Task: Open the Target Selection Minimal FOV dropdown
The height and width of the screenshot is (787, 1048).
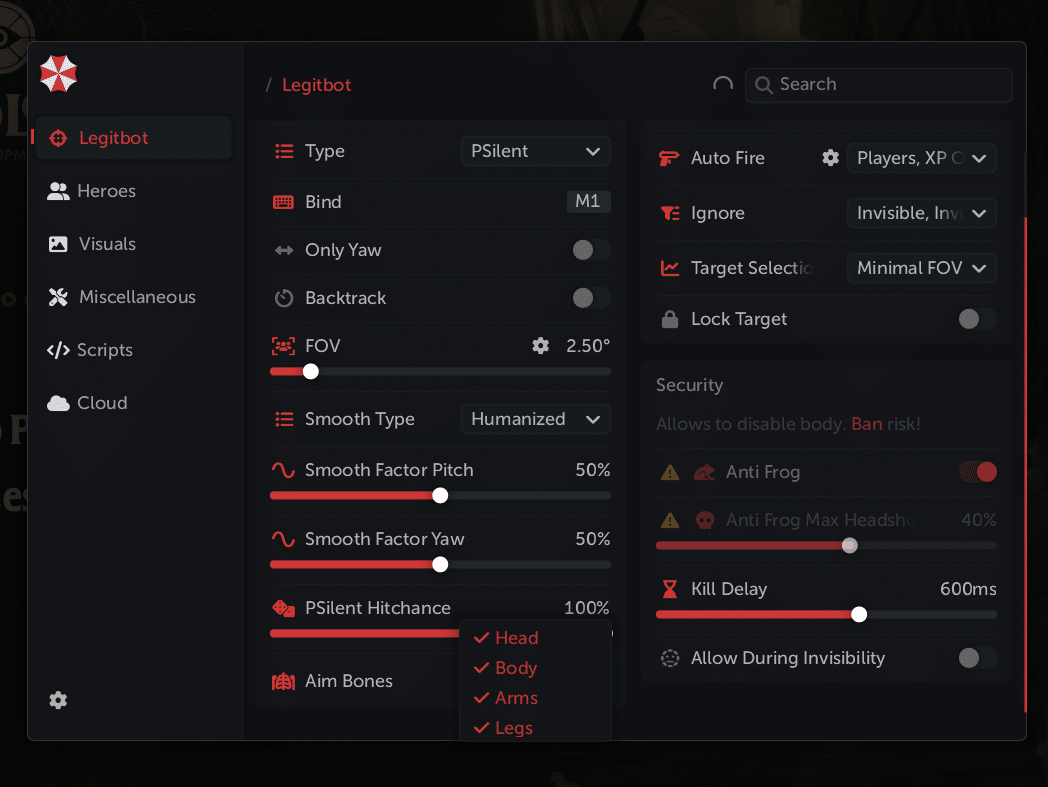Action: tap(921, 268)
